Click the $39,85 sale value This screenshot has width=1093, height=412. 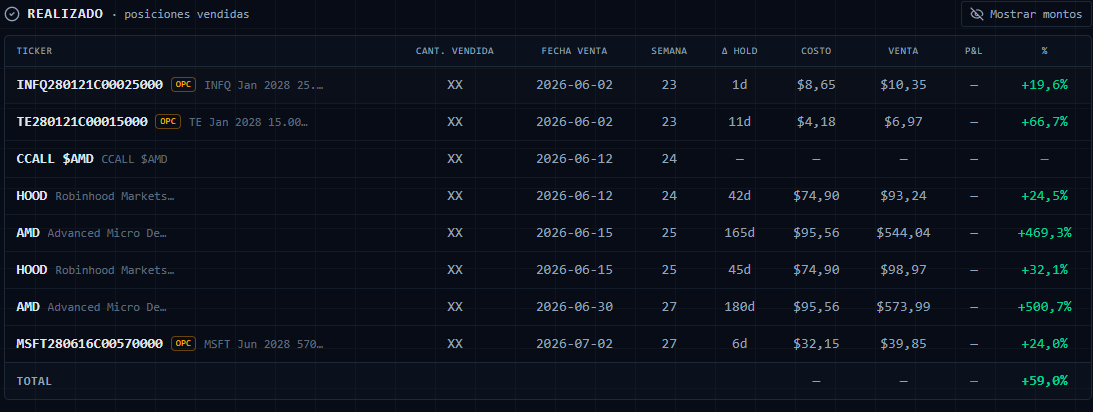[903, 344]
